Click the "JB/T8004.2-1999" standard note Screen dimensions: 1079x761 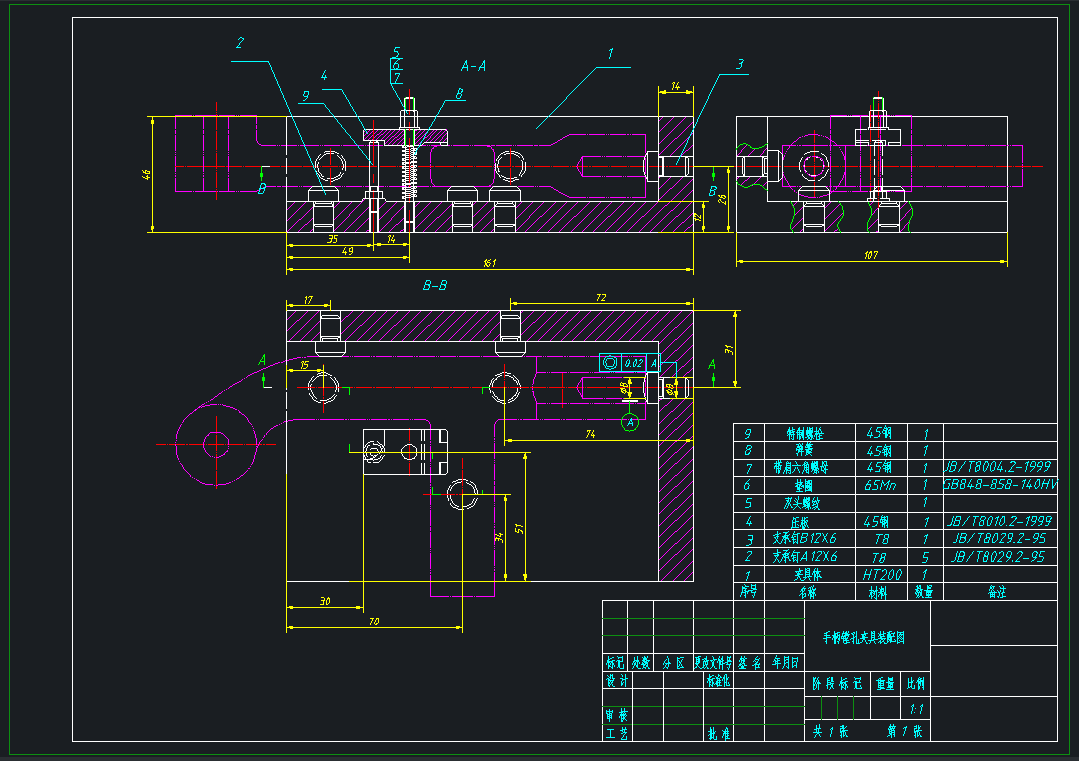click(997, 467)
